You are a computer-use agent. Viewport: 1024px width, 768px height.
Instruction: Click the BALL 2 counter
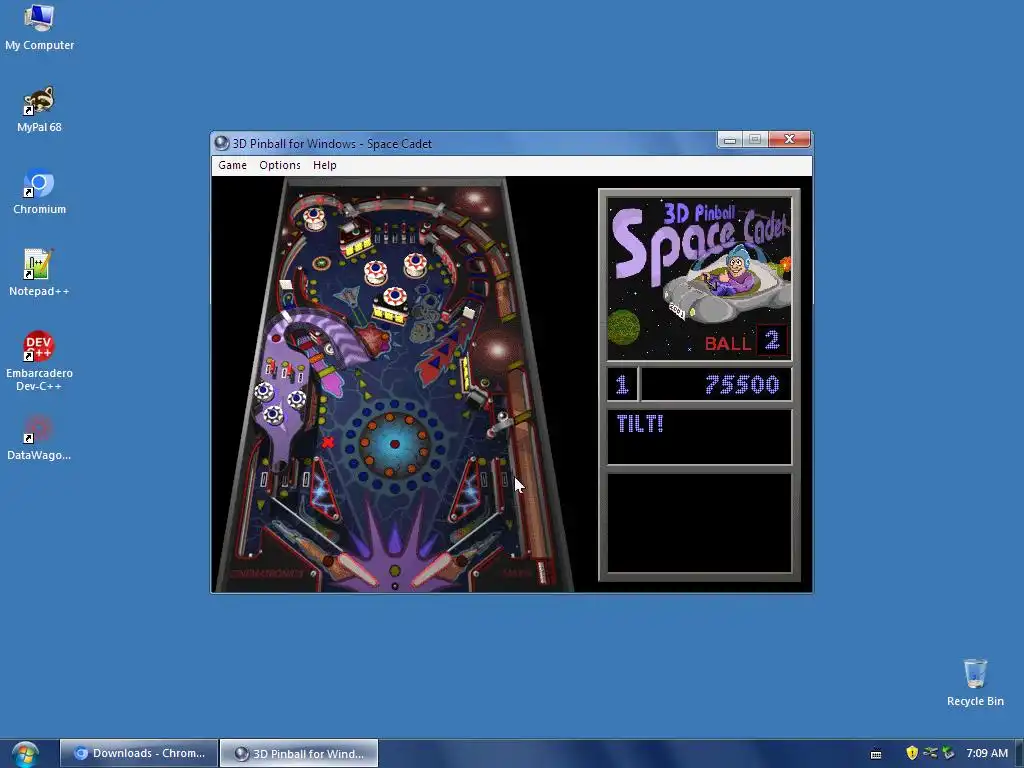(746, 342)
